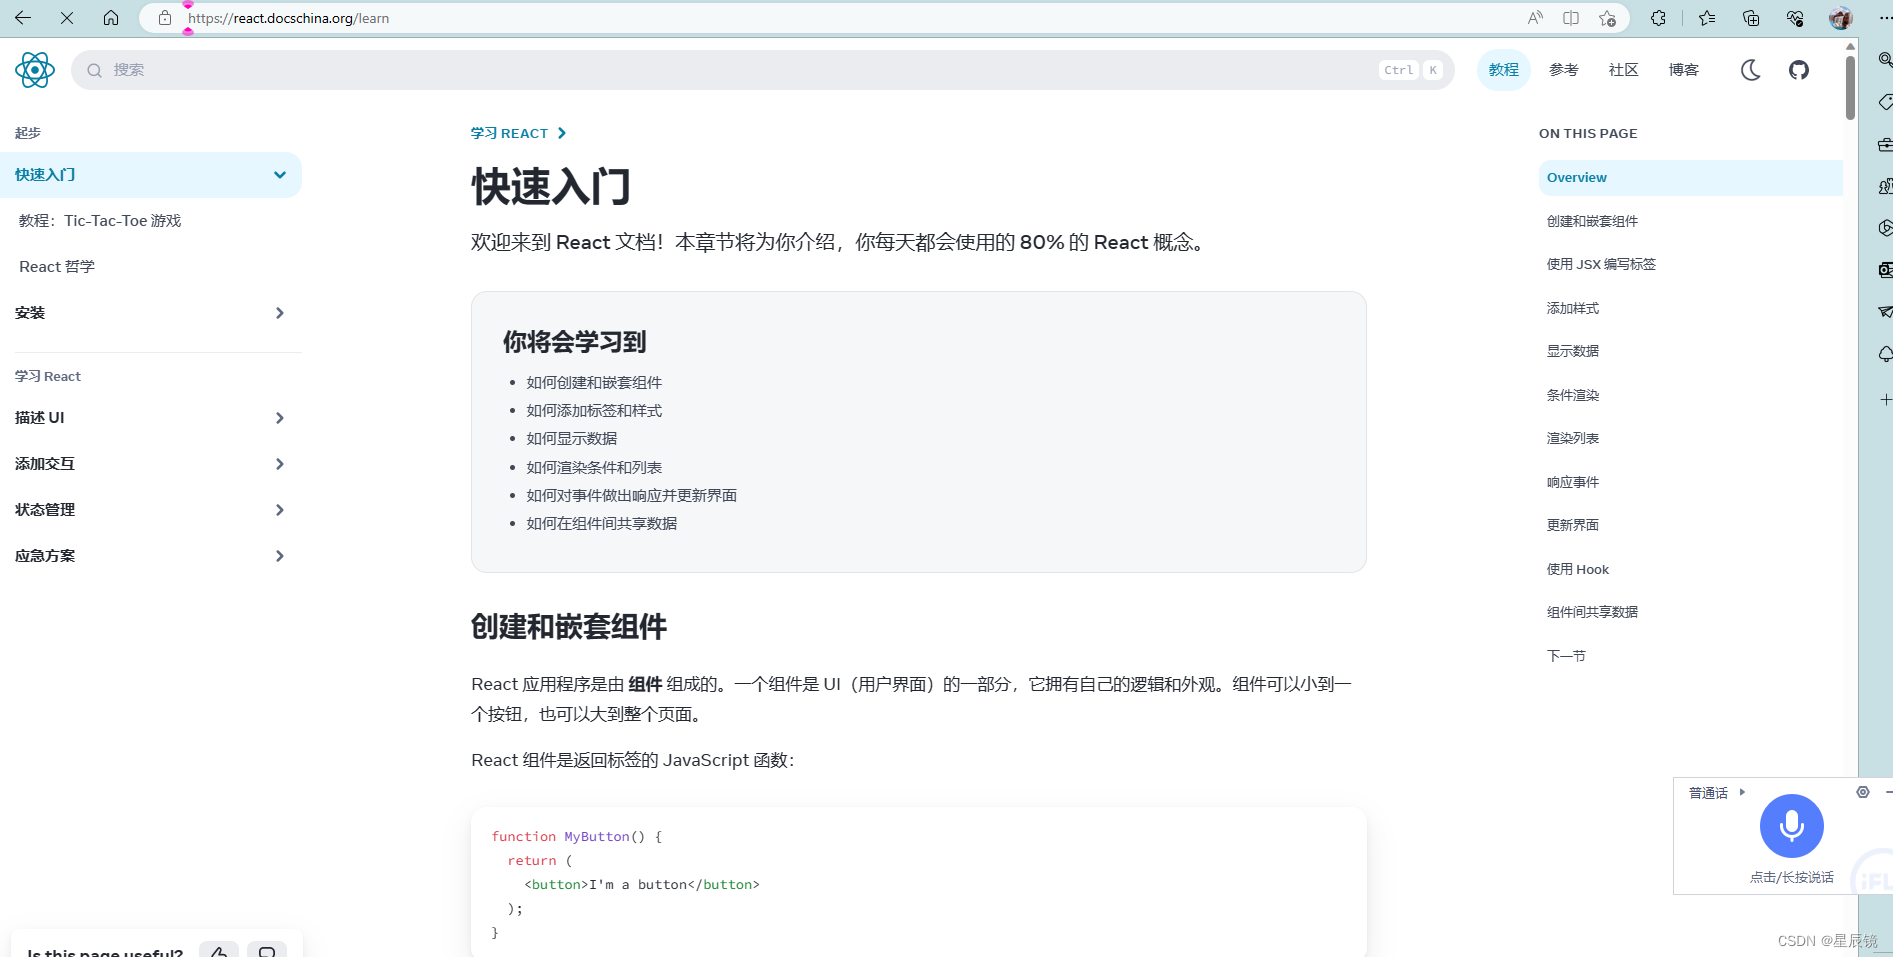Focus the 搜索 search field
Screen dimensions: 1893x957
[762, 70]
